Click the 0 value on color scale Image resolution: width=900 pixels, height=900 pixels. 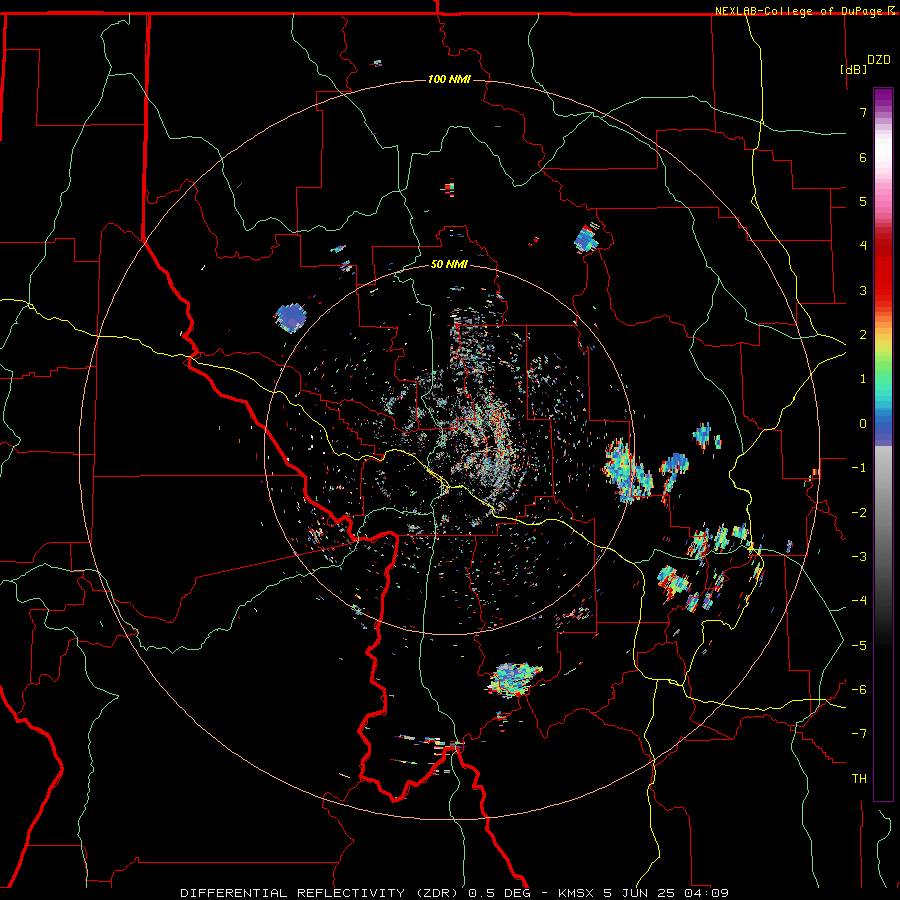863,424
